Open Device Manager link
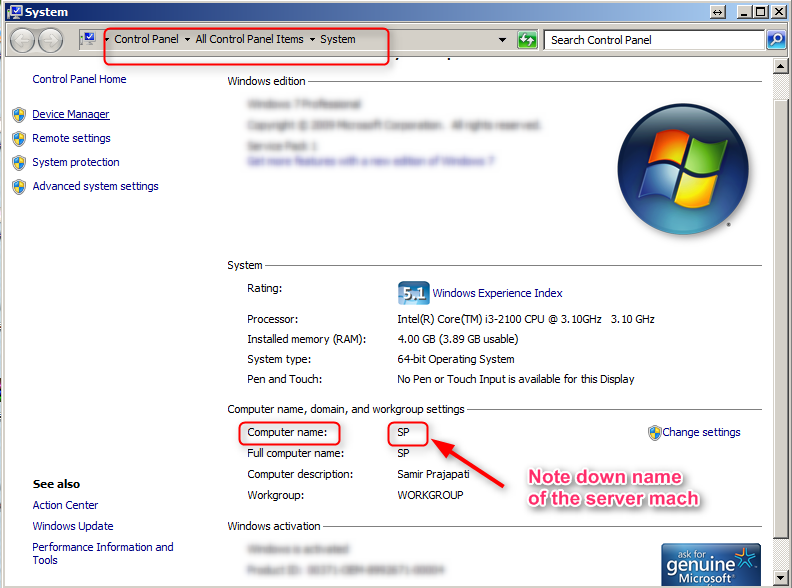792x588 pixels. 71,114
